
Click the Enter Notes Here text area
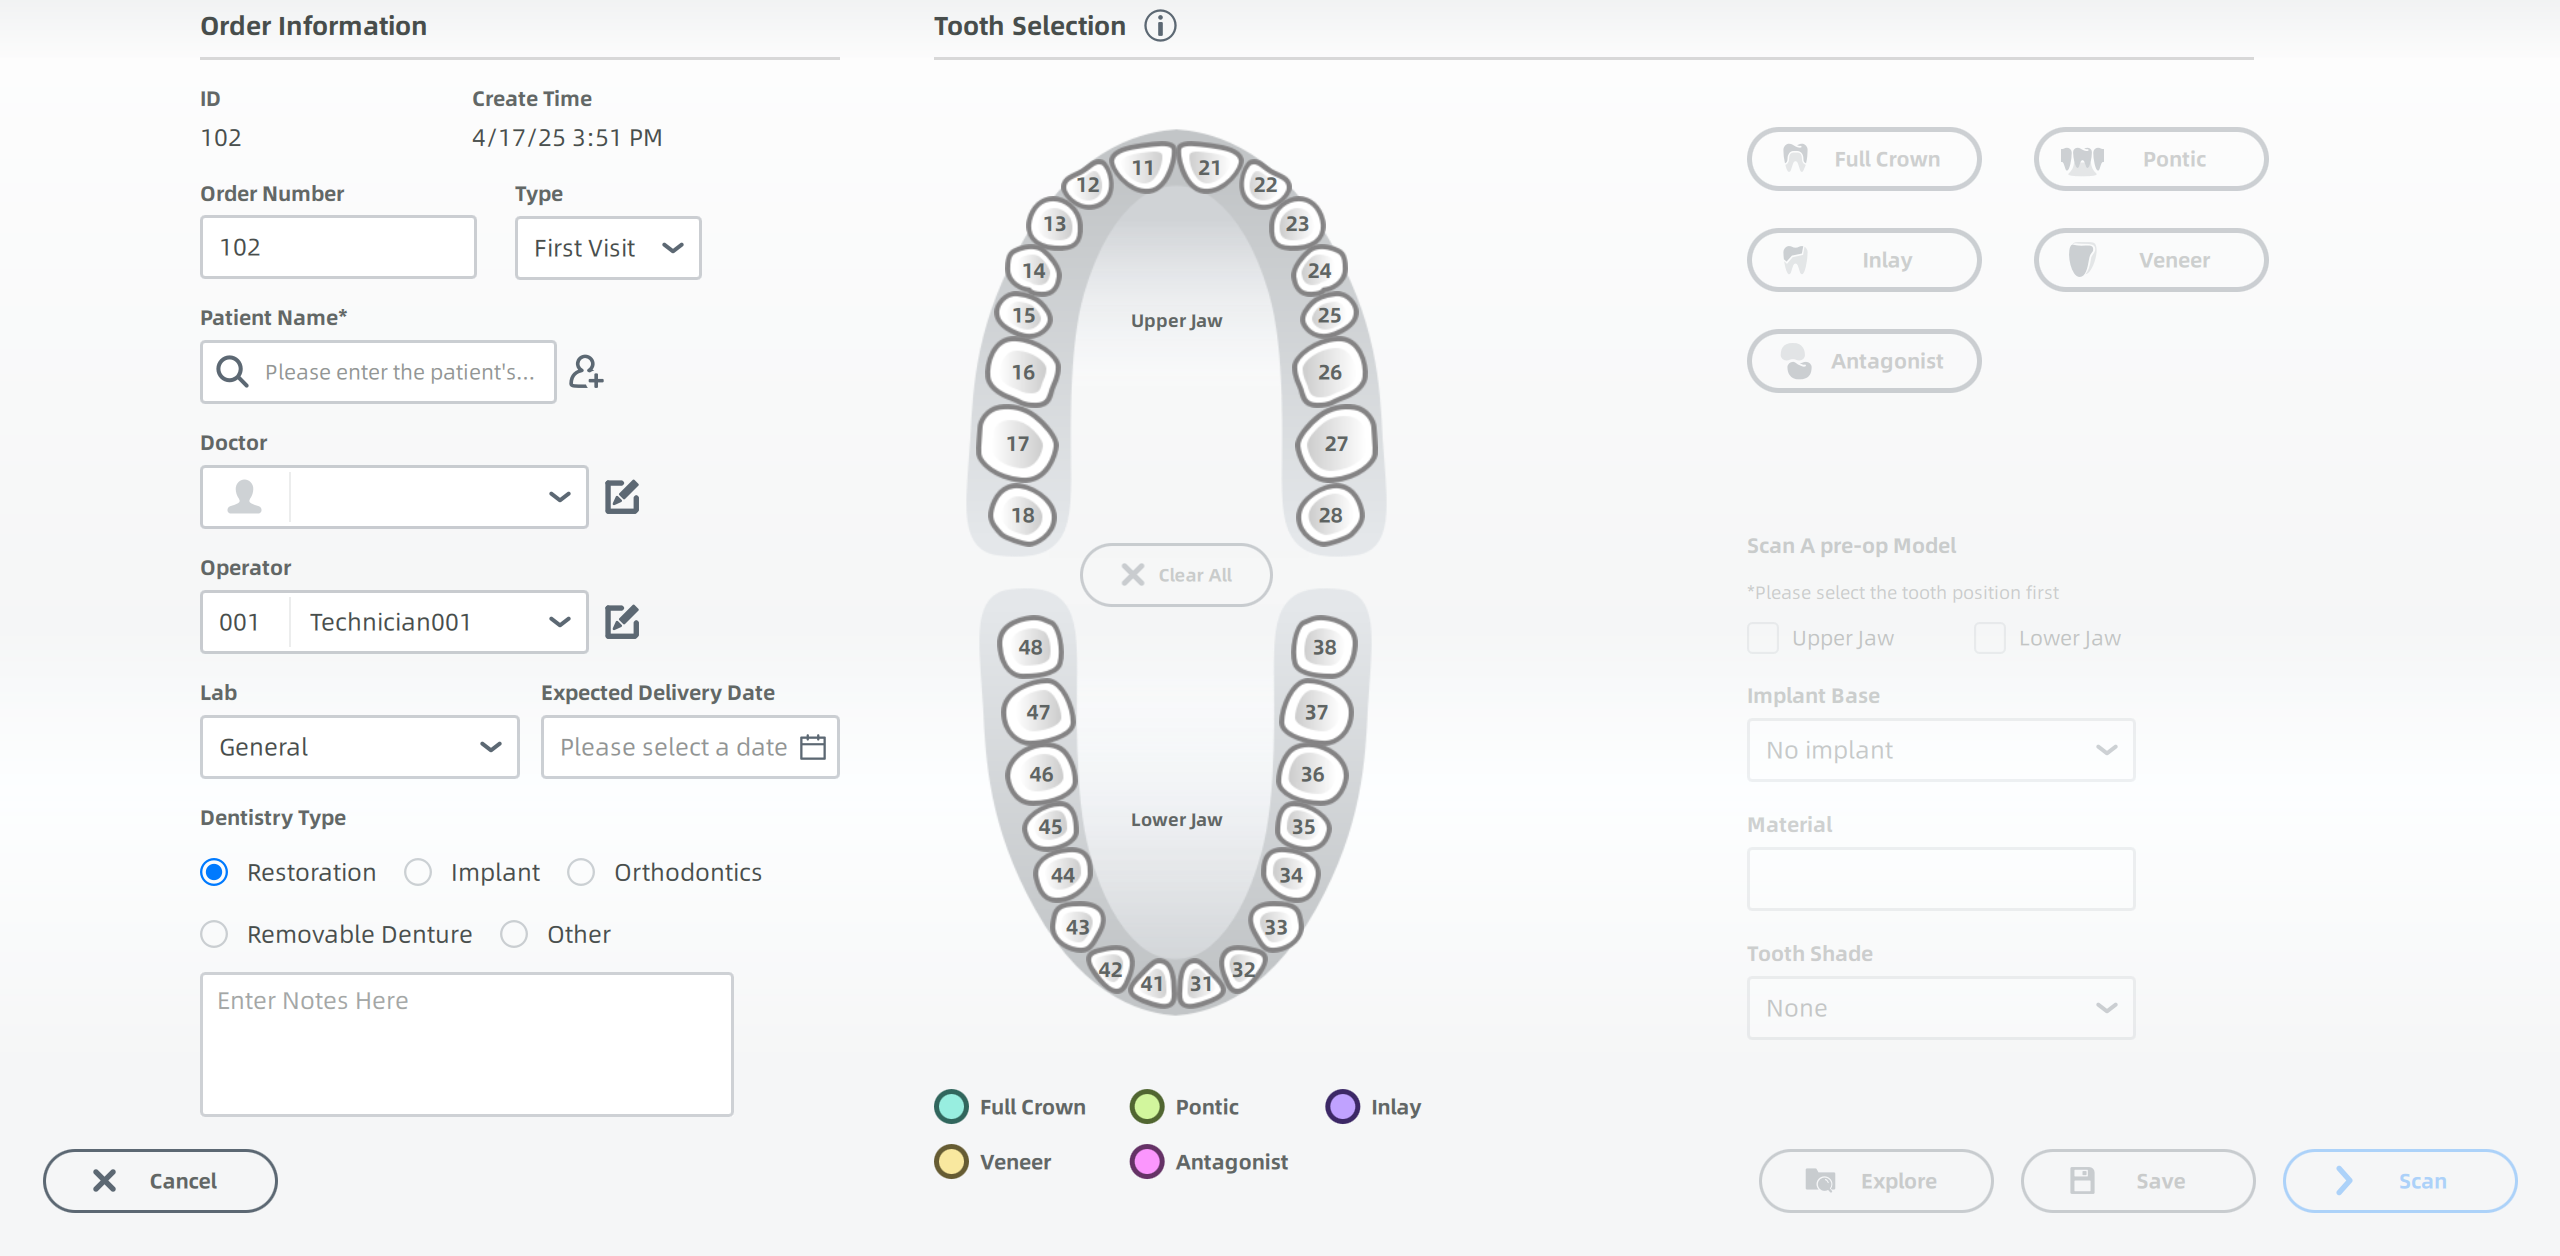[x=467, y=1044]
